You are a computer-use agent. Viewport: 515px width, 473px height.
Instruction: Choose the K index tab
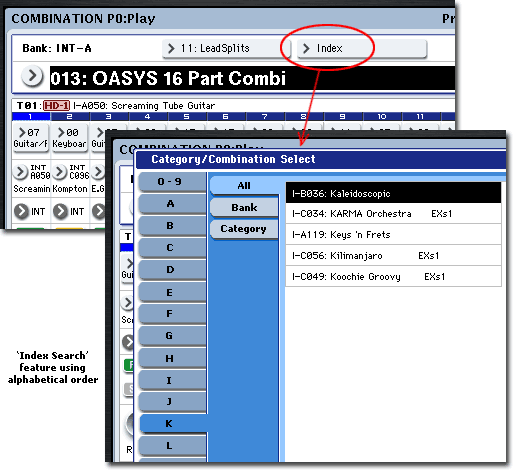[173, 424]
